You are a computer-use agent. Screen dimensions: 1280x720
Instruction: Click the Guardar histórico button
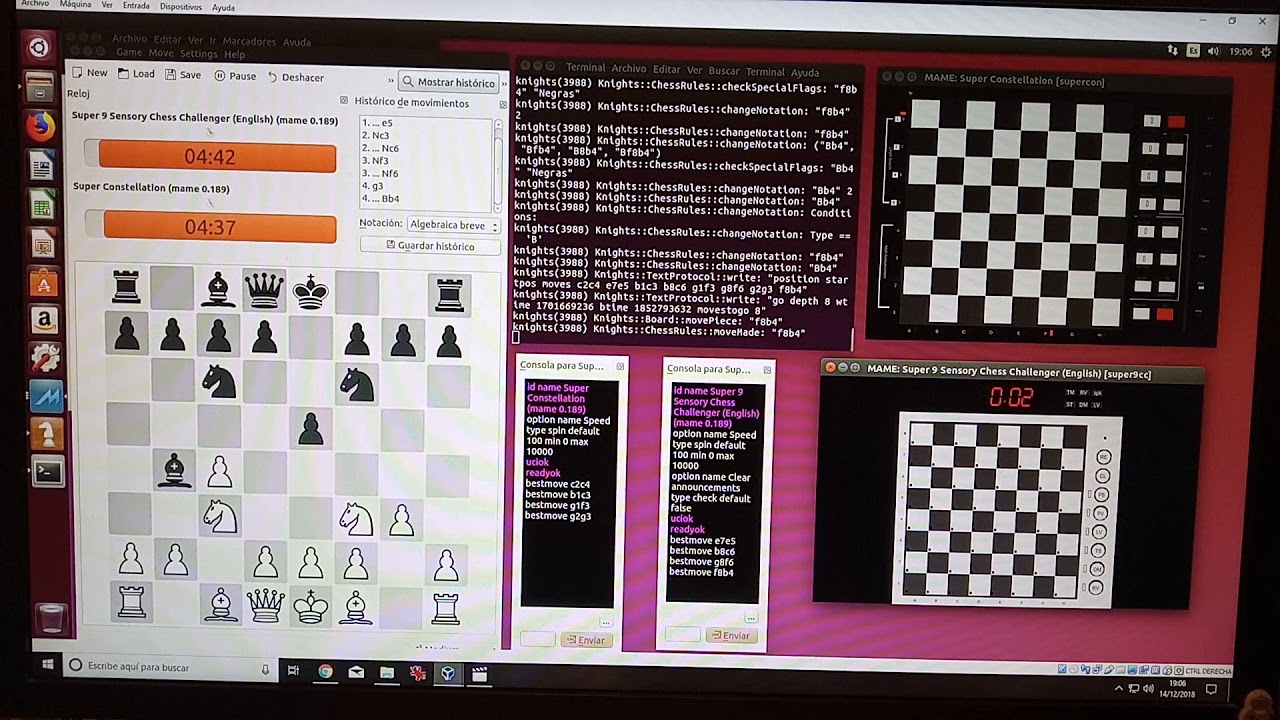[430, 246]
